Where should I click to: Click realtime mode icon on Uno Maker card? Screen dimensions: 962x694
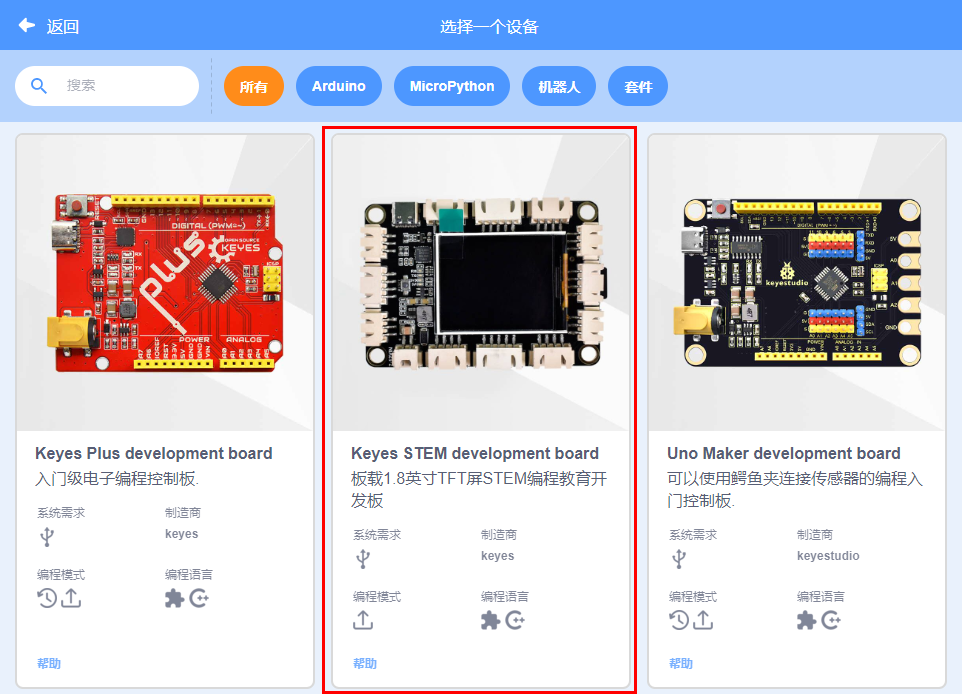(x=679, y=620)
